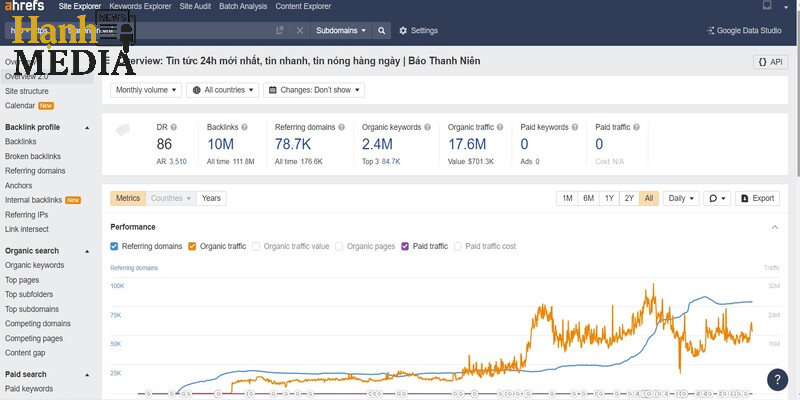Open Internal backlinks report
The height and width of the screenshot is (400, 800).
(x=34, y=201)
